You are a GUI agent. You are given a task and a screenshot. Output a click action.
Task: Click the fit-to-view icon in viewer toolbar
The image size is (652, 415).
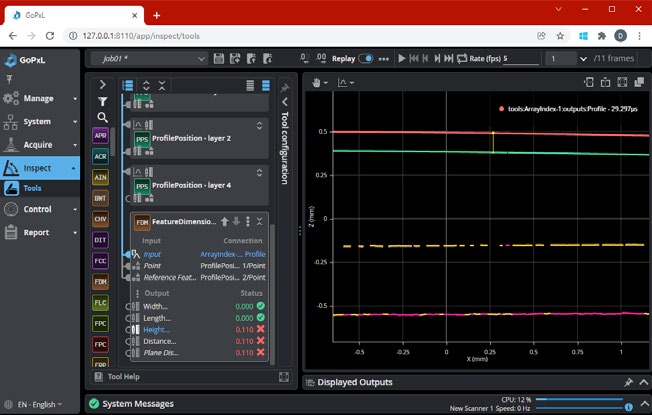point(622,82)
